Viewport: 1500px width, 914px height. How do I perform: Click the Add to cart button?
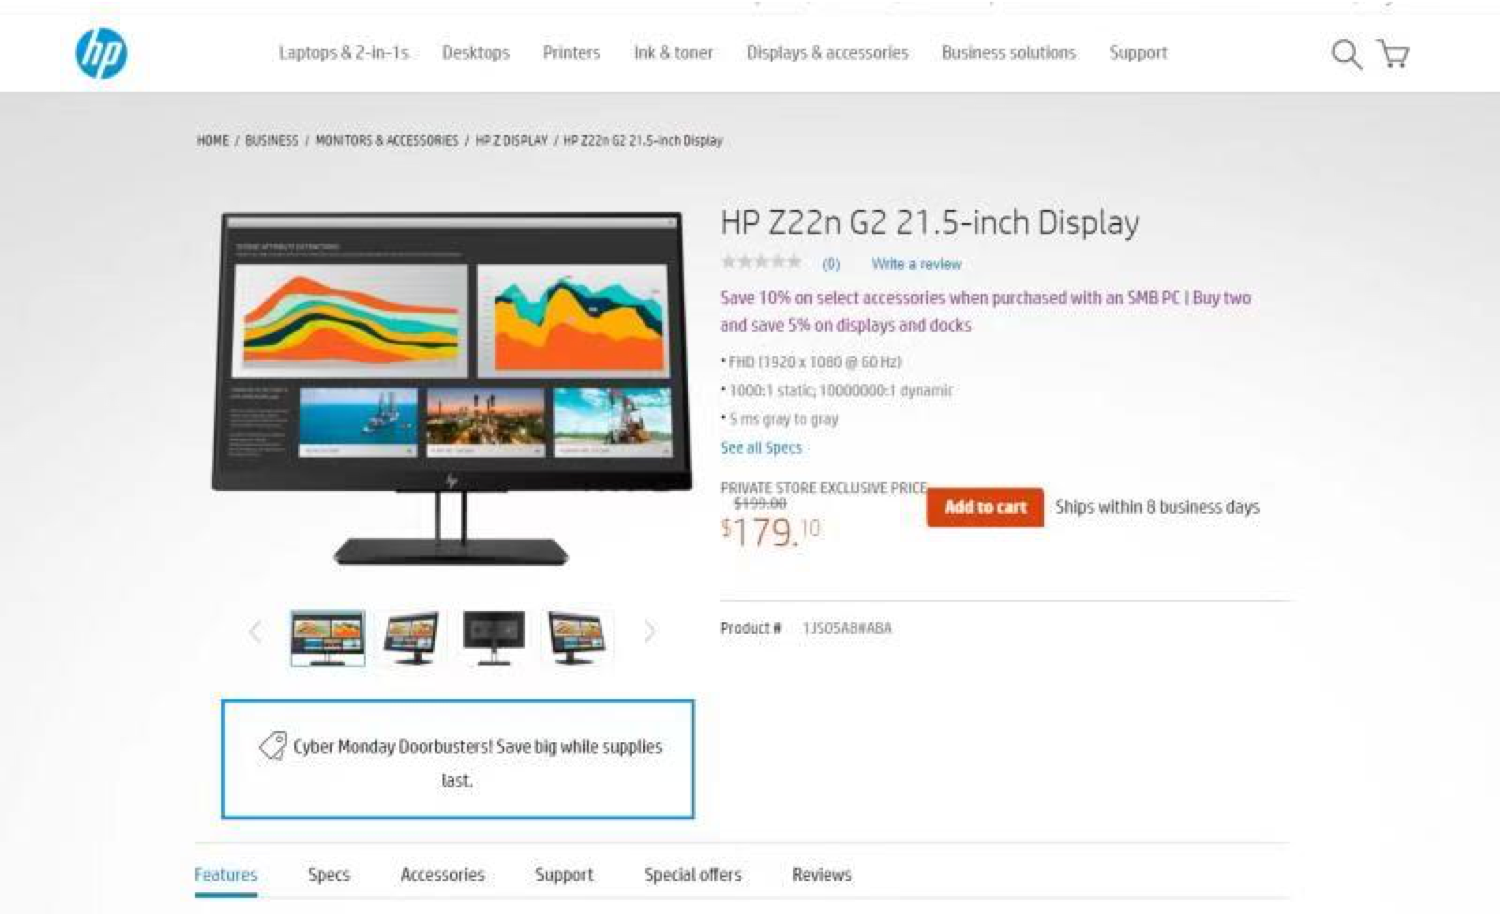pos(985,507)
